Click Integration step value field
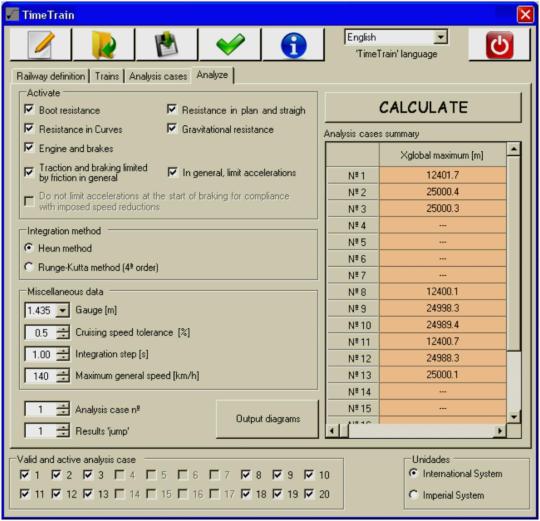Image resolution: width=540 pixels, height=521 pixels. click(41, 354)
